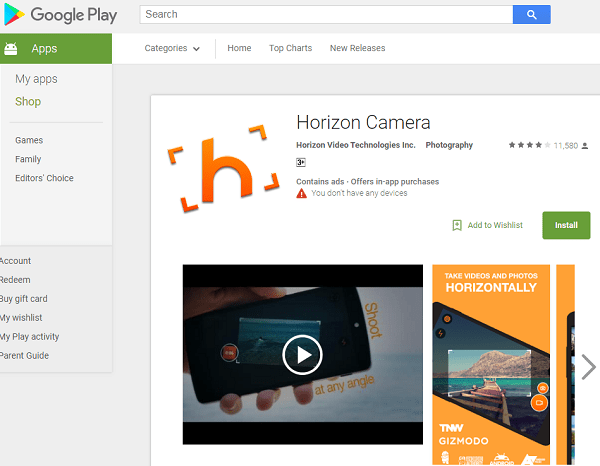Image resolution: width=600 pixels, height=466 pixels.
Task: Open the Categories dropdown
Action: click(x=172, y=48)
